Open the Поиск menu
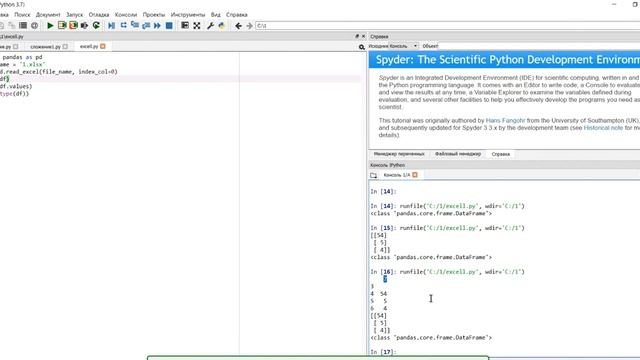The image size is (640, 360). (22, 15)
